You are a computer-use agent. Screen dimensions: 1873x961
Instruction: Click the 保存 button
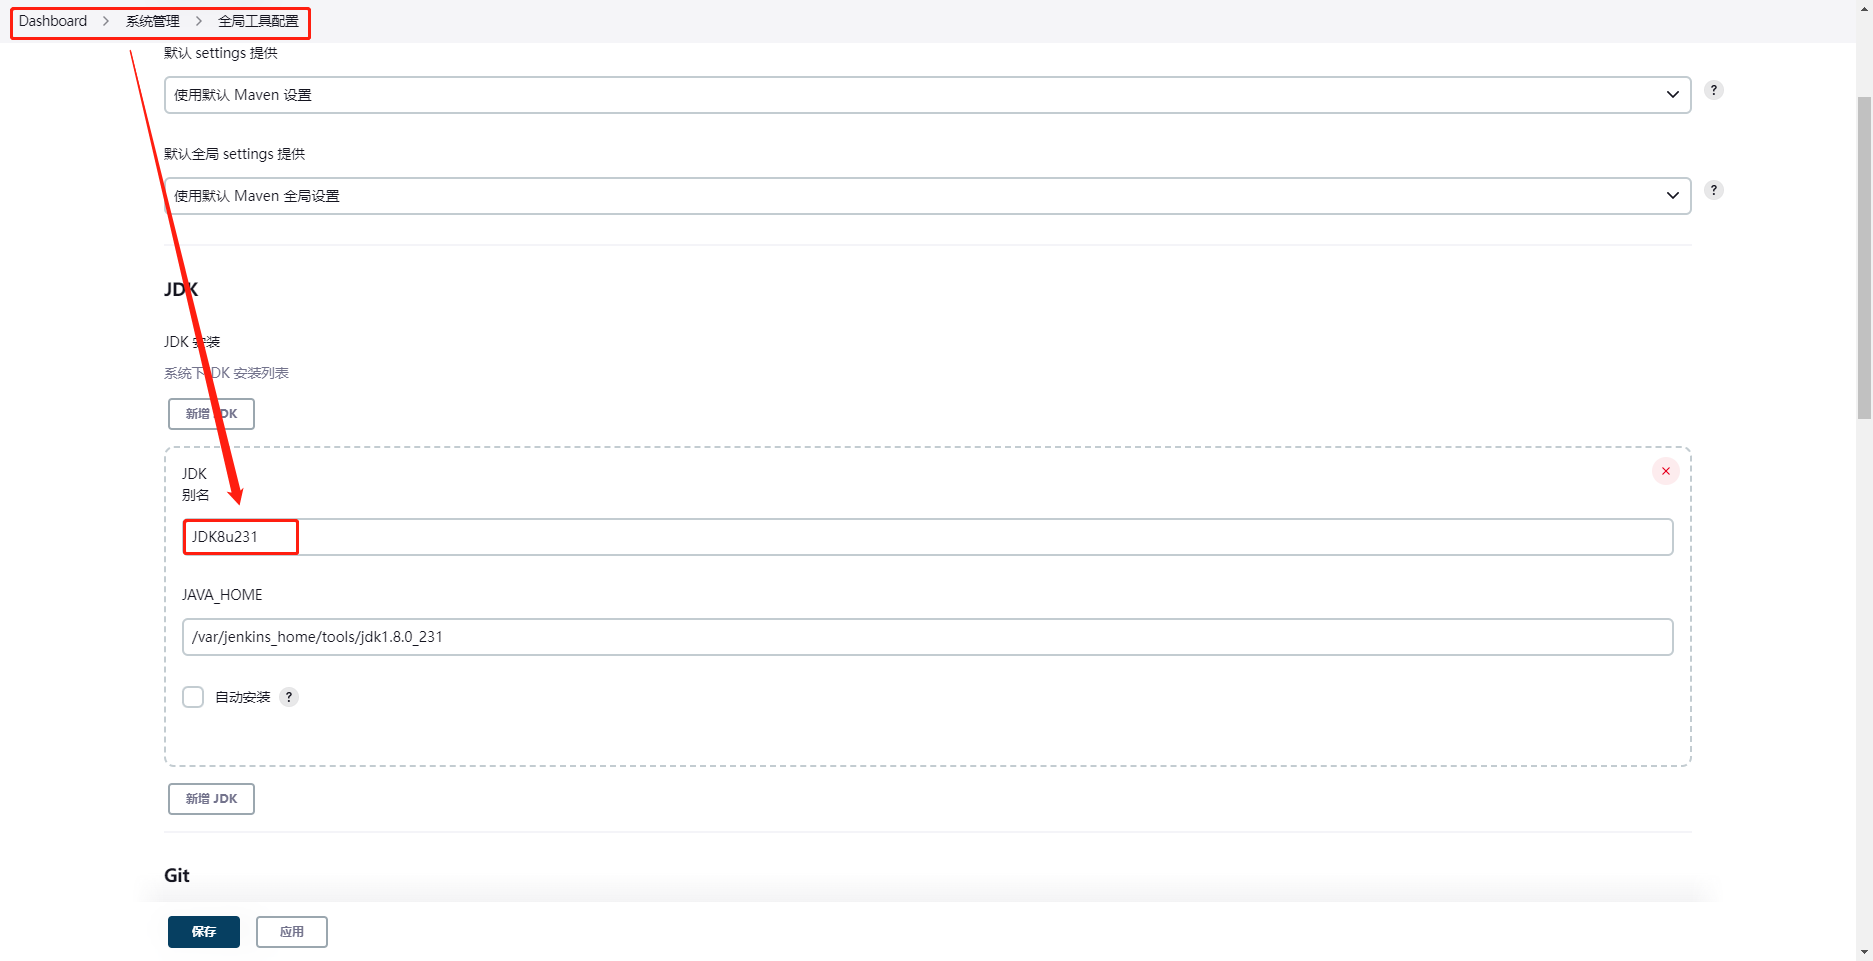click(204, 932)
